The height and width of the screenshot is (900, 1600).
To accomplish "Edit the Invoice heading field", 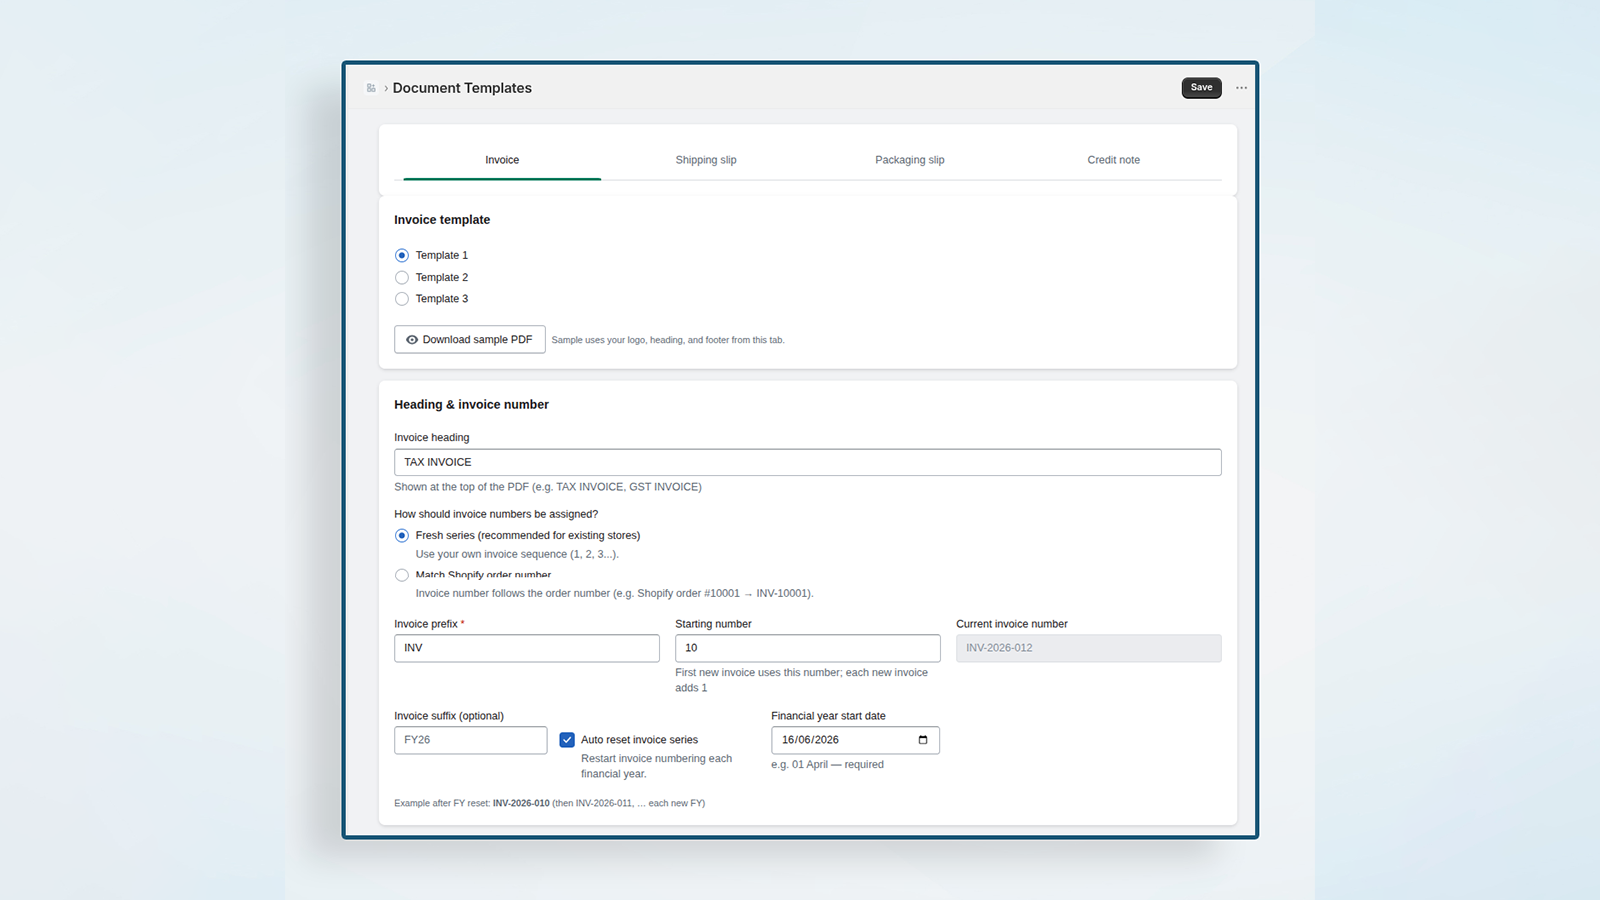I will tap(808, 462).
